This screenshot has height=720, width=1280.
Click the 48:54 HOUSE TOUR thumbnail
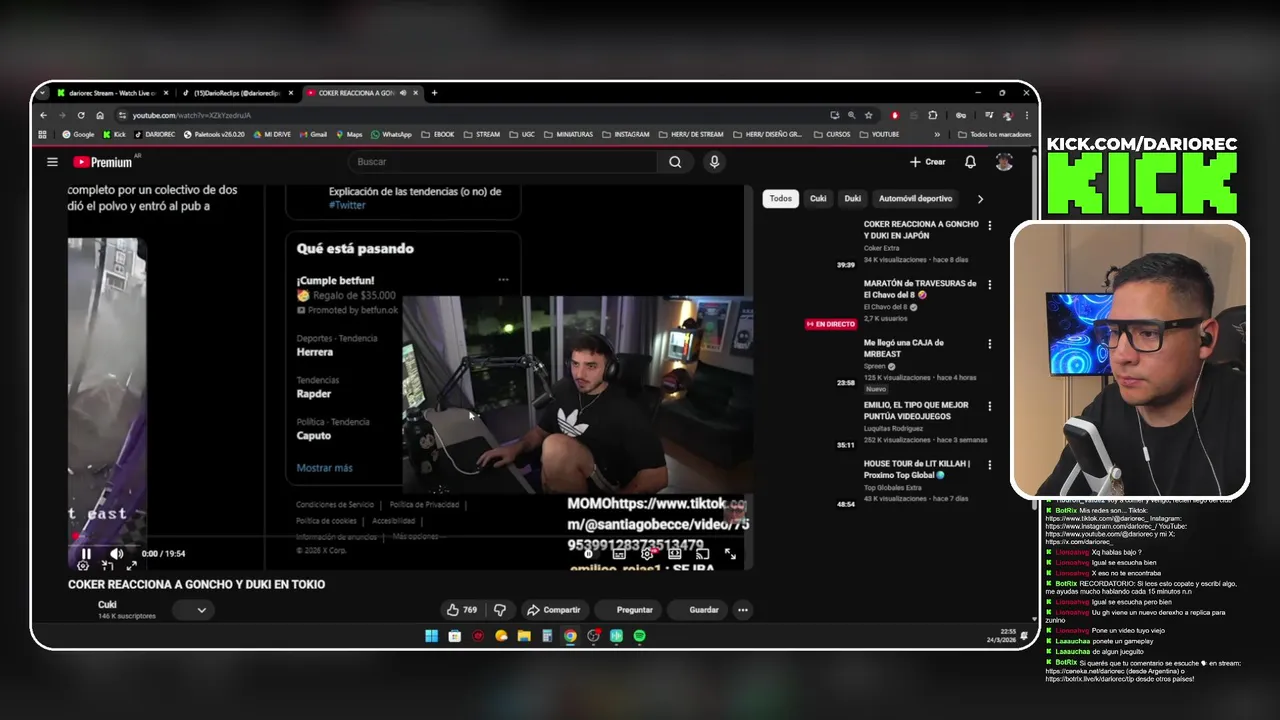808,483
